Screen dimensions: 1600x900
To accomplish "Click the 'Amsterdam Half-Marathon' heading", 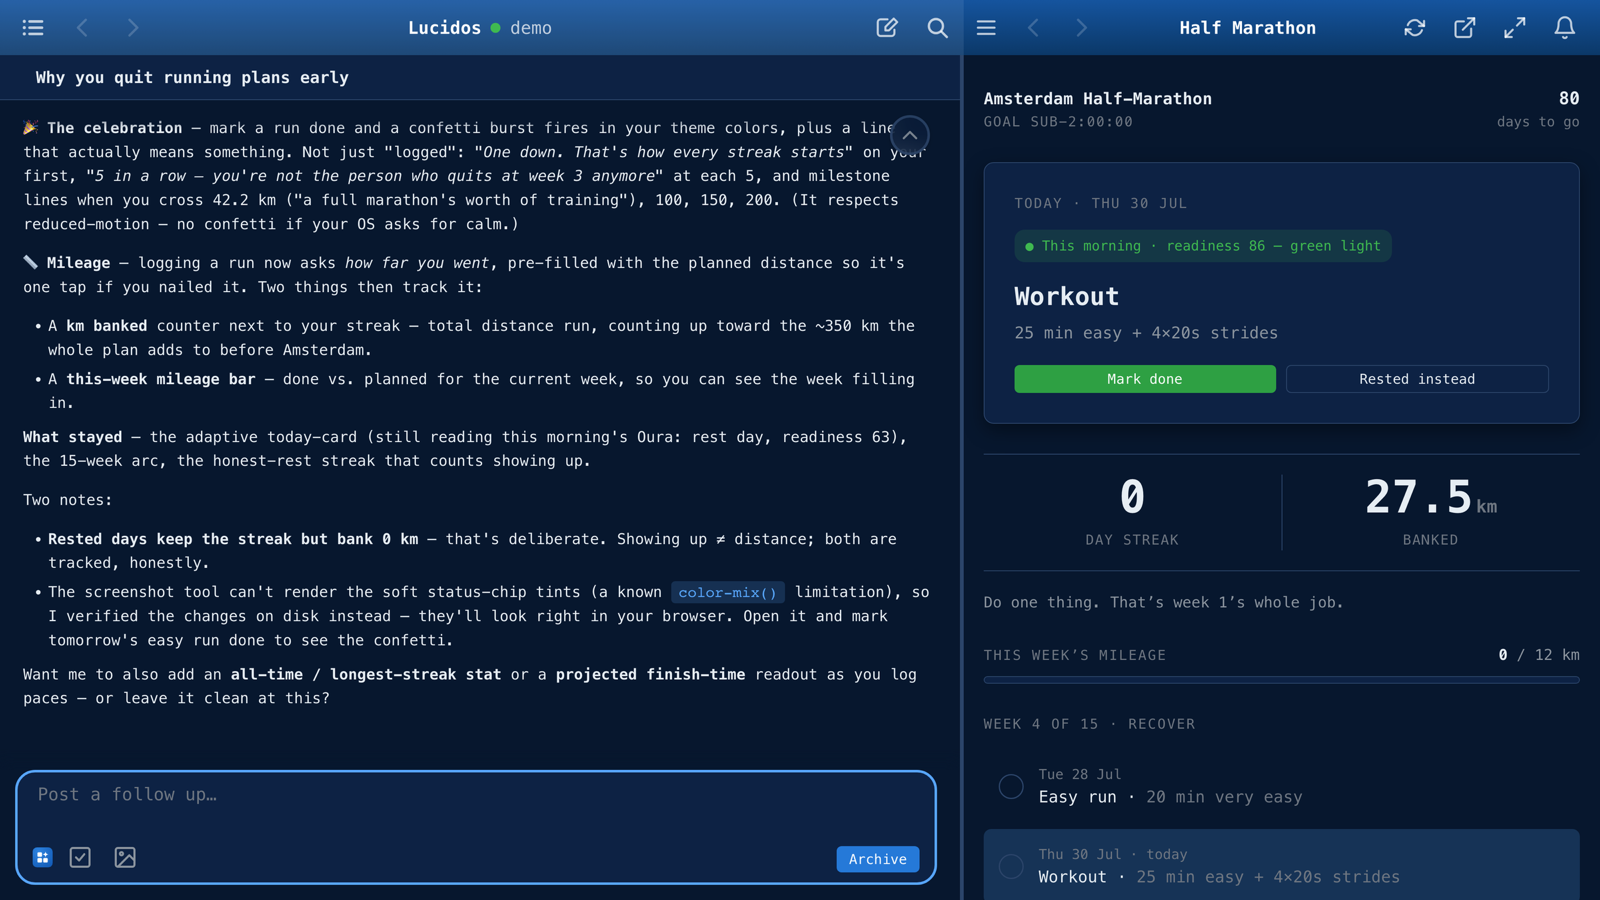I will tap(1097, 99).
